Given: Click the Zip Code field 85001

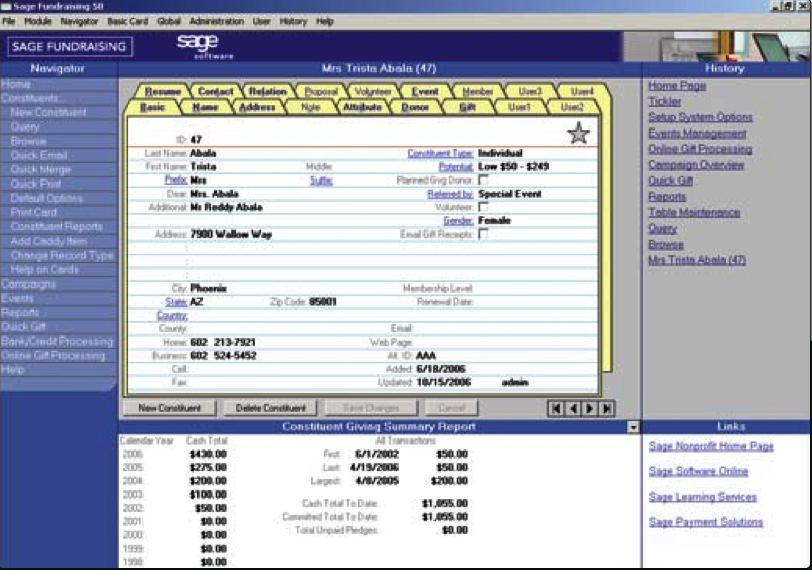Looking at the screenshot, I should click(323, 302).
